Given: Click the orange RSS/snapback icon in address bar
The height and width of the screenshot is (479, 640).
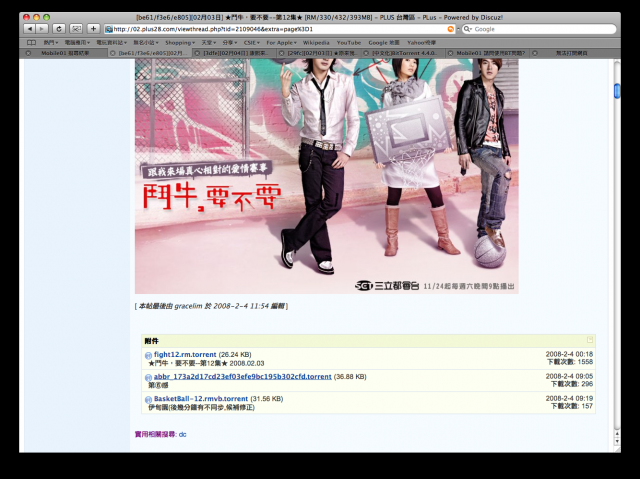Looking at the screenshot, I should point(451,29).
